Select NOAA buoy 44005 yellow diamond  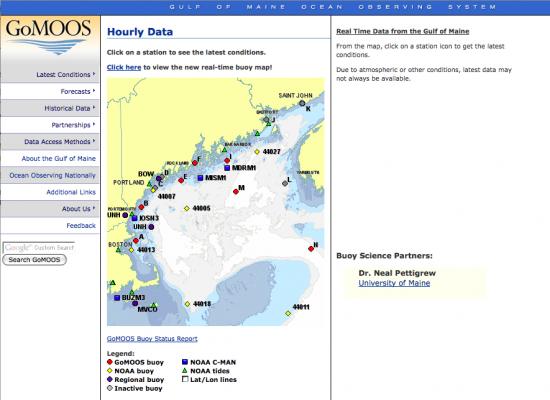point(187,208)
